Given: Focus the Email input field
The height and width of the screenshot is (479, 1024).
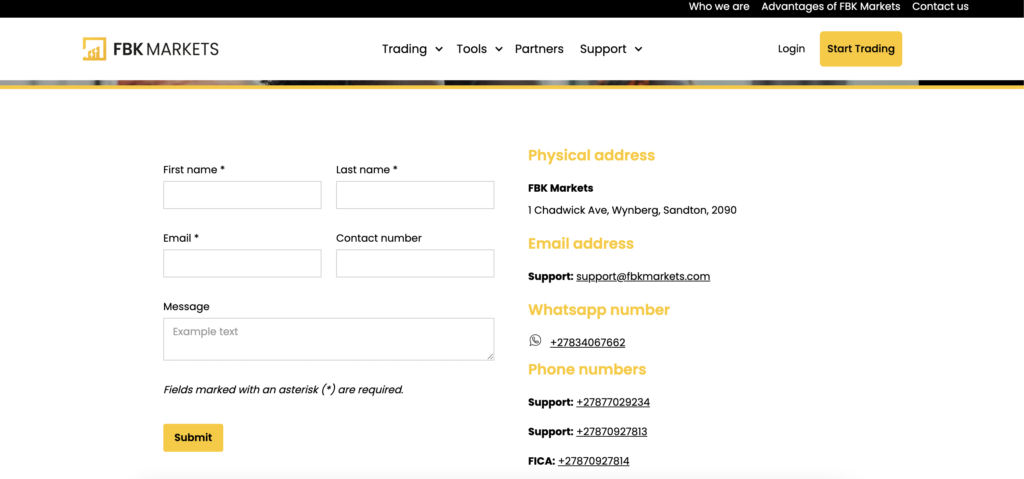Looking at the screenshot, I should (x=242, y=263).
